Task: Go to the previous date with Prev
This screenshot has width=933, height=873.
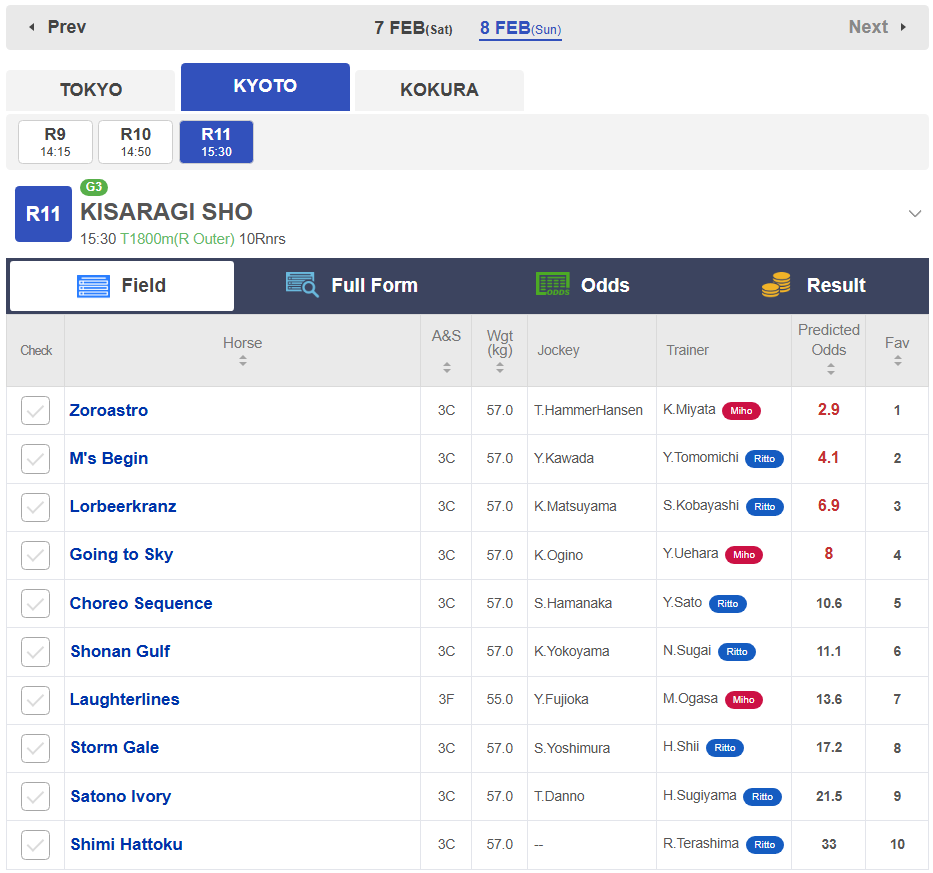Action: (x=57, y=27)
